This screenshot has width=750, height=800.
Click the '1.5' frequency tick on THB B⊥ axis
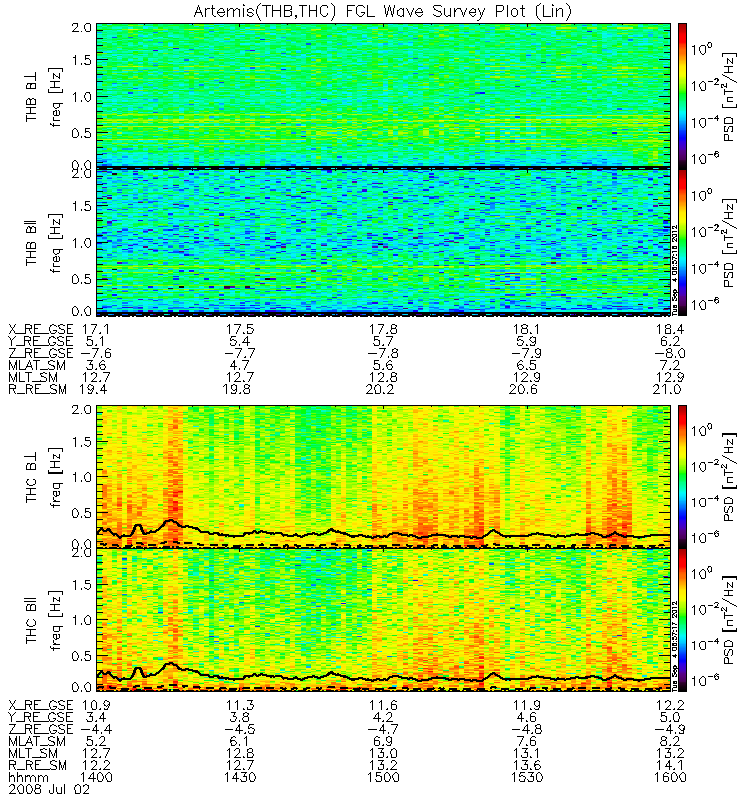tap(82, 60)
